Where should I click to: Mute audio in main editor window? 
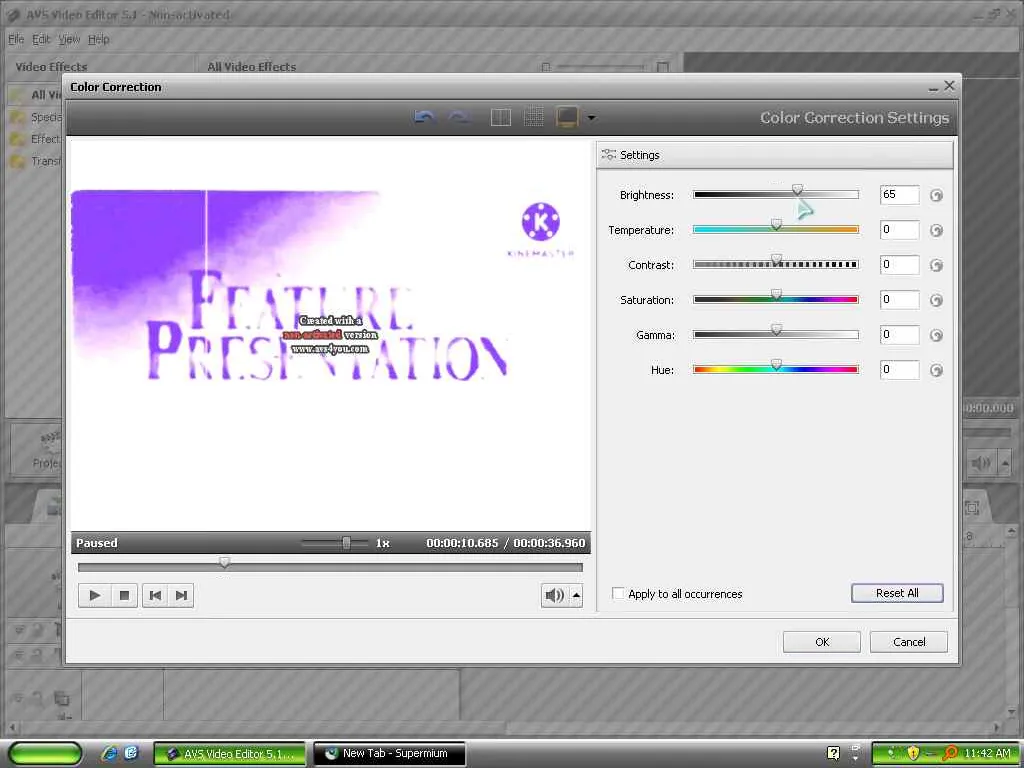coord(981,464)
